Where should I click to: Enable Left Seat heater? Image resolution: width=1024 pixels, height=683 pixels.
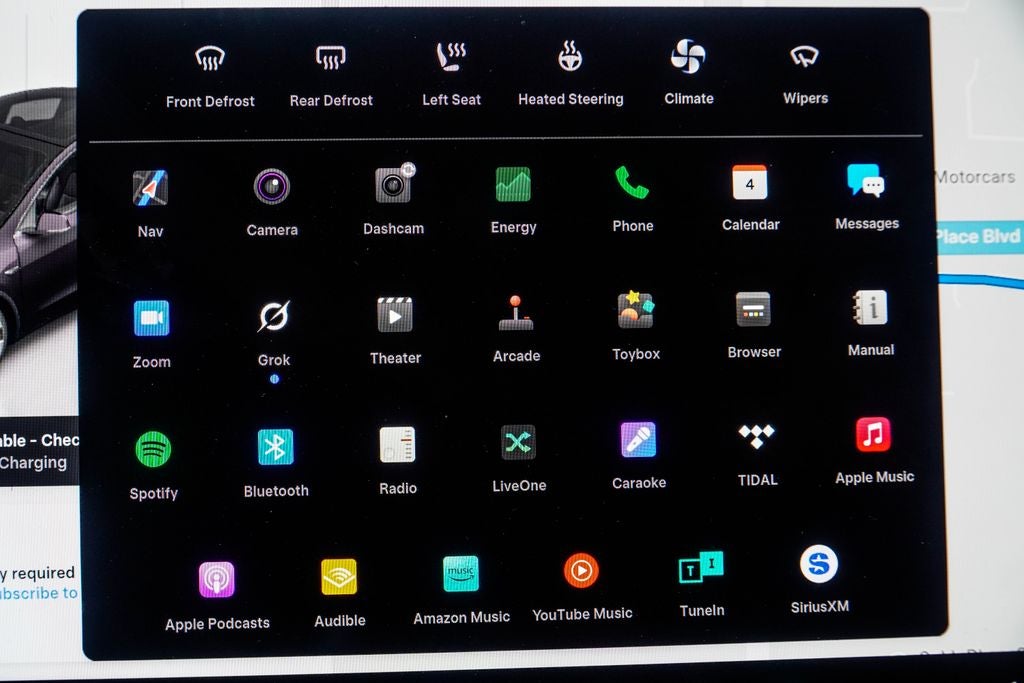[451, 58]
